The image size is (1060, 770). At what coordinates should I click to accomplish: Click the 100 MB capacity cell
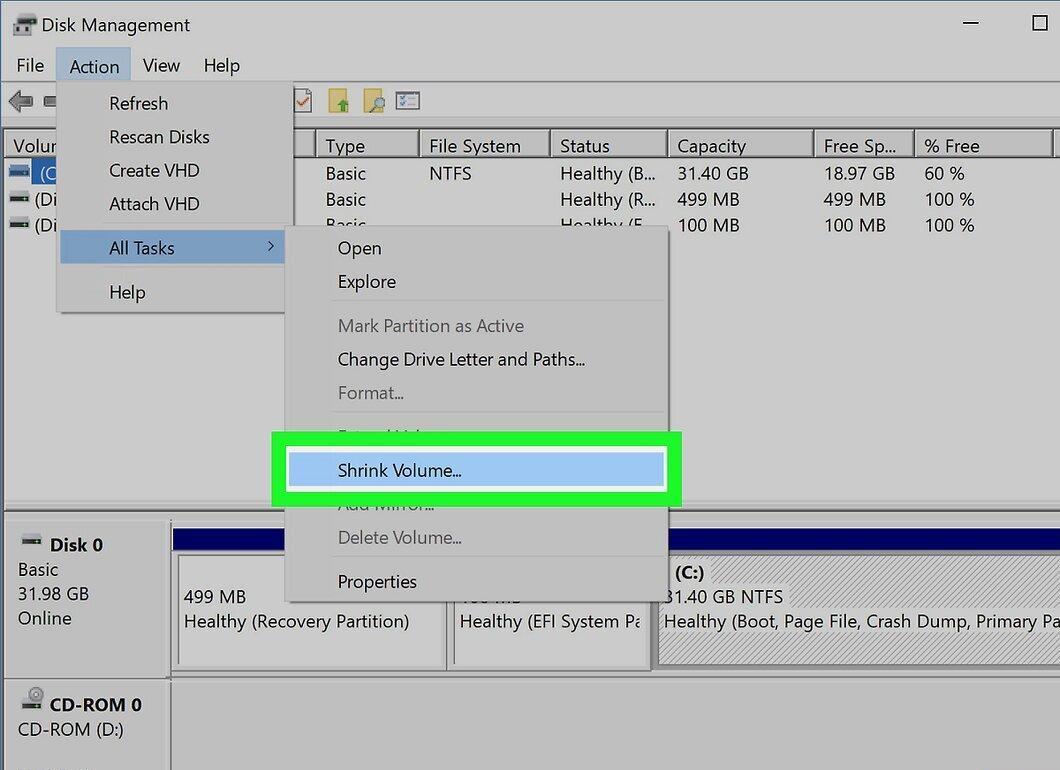coord(708,225)
